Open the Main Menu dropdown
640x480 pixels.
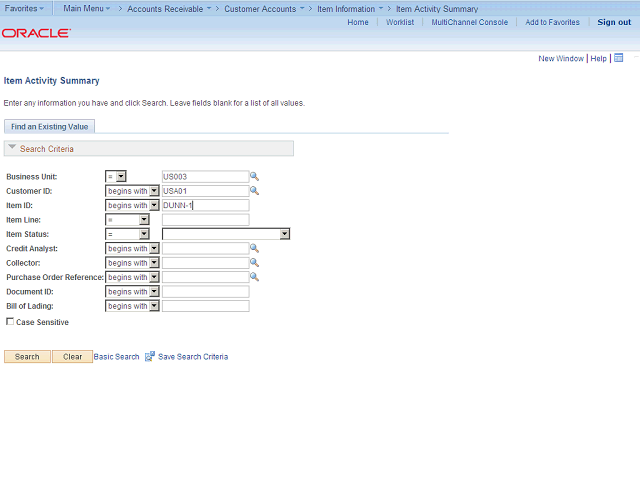click(x=87, y=8)
